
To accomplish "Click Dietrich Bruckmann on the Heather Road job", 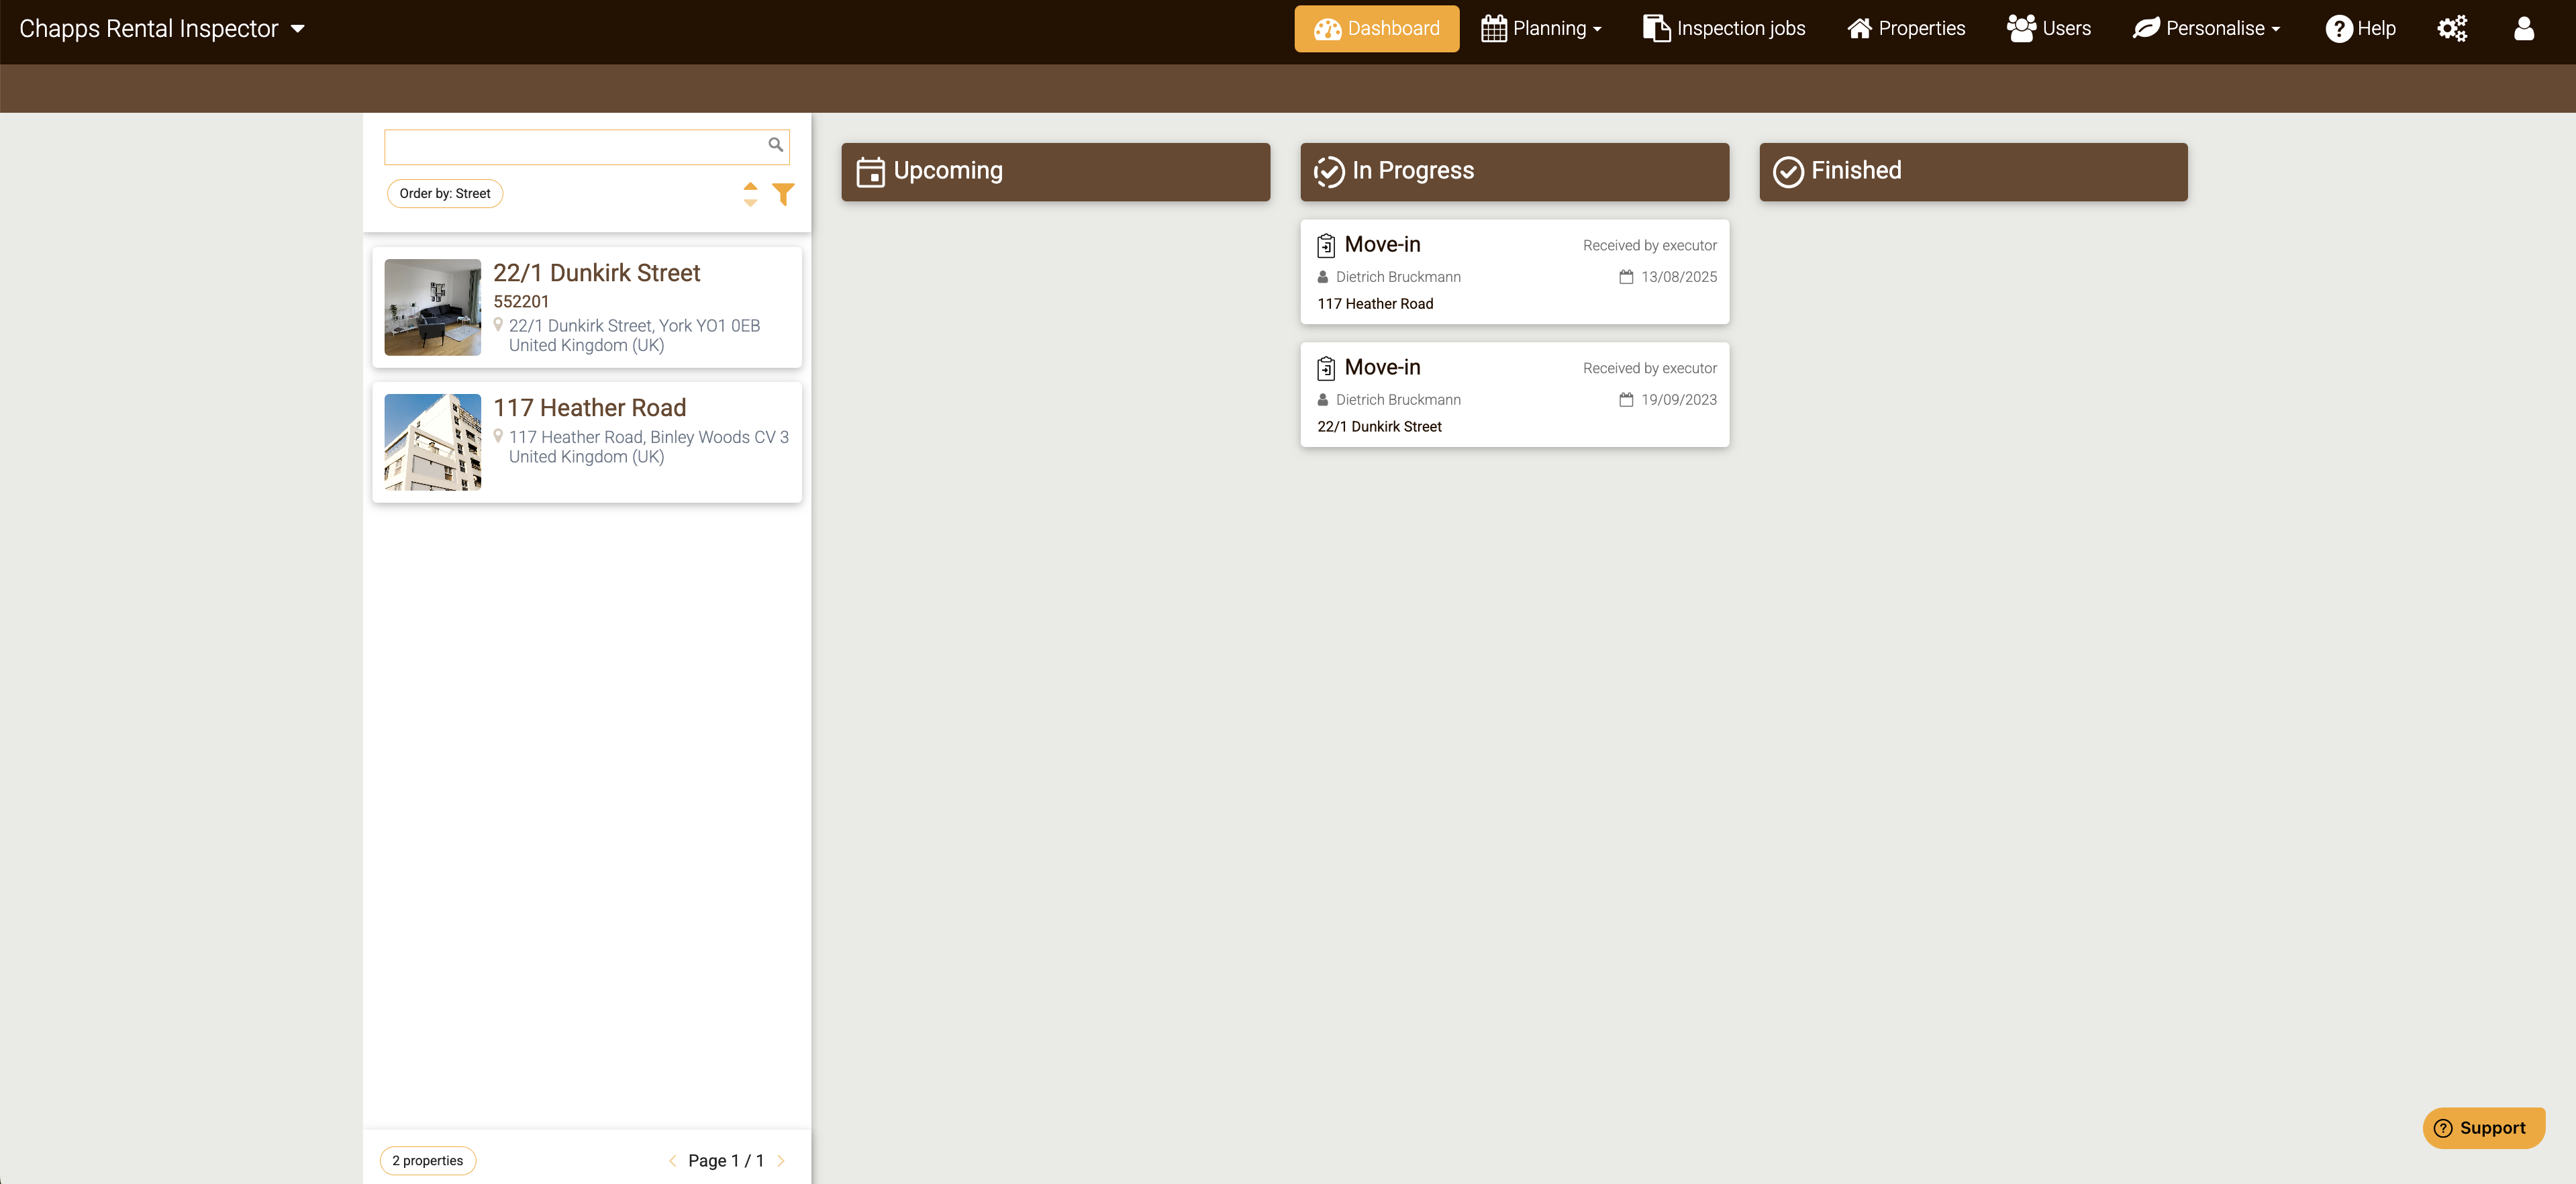I will click(x=1398, y=277).
